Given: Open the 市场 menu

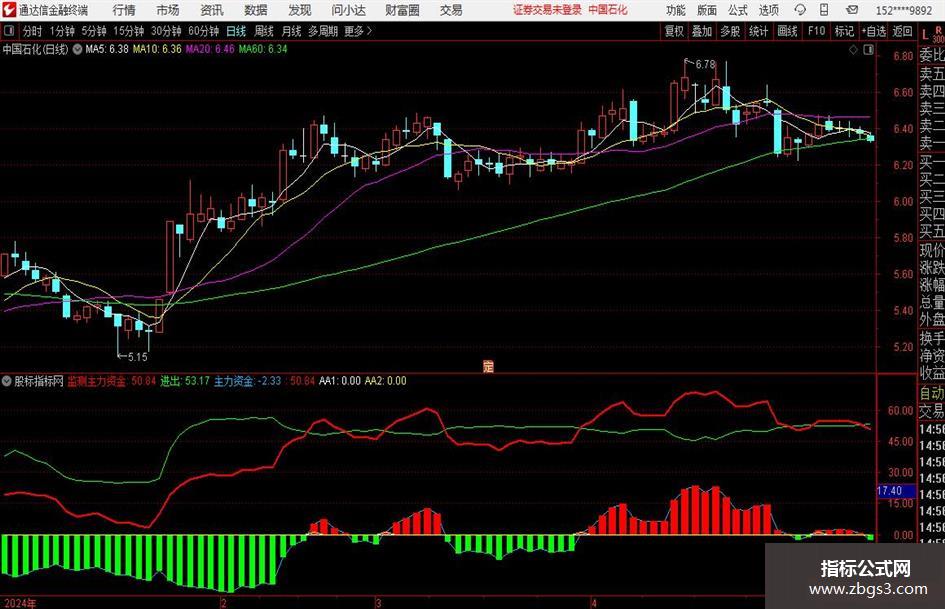Looking at the screenshot, I should coord(168,10).
